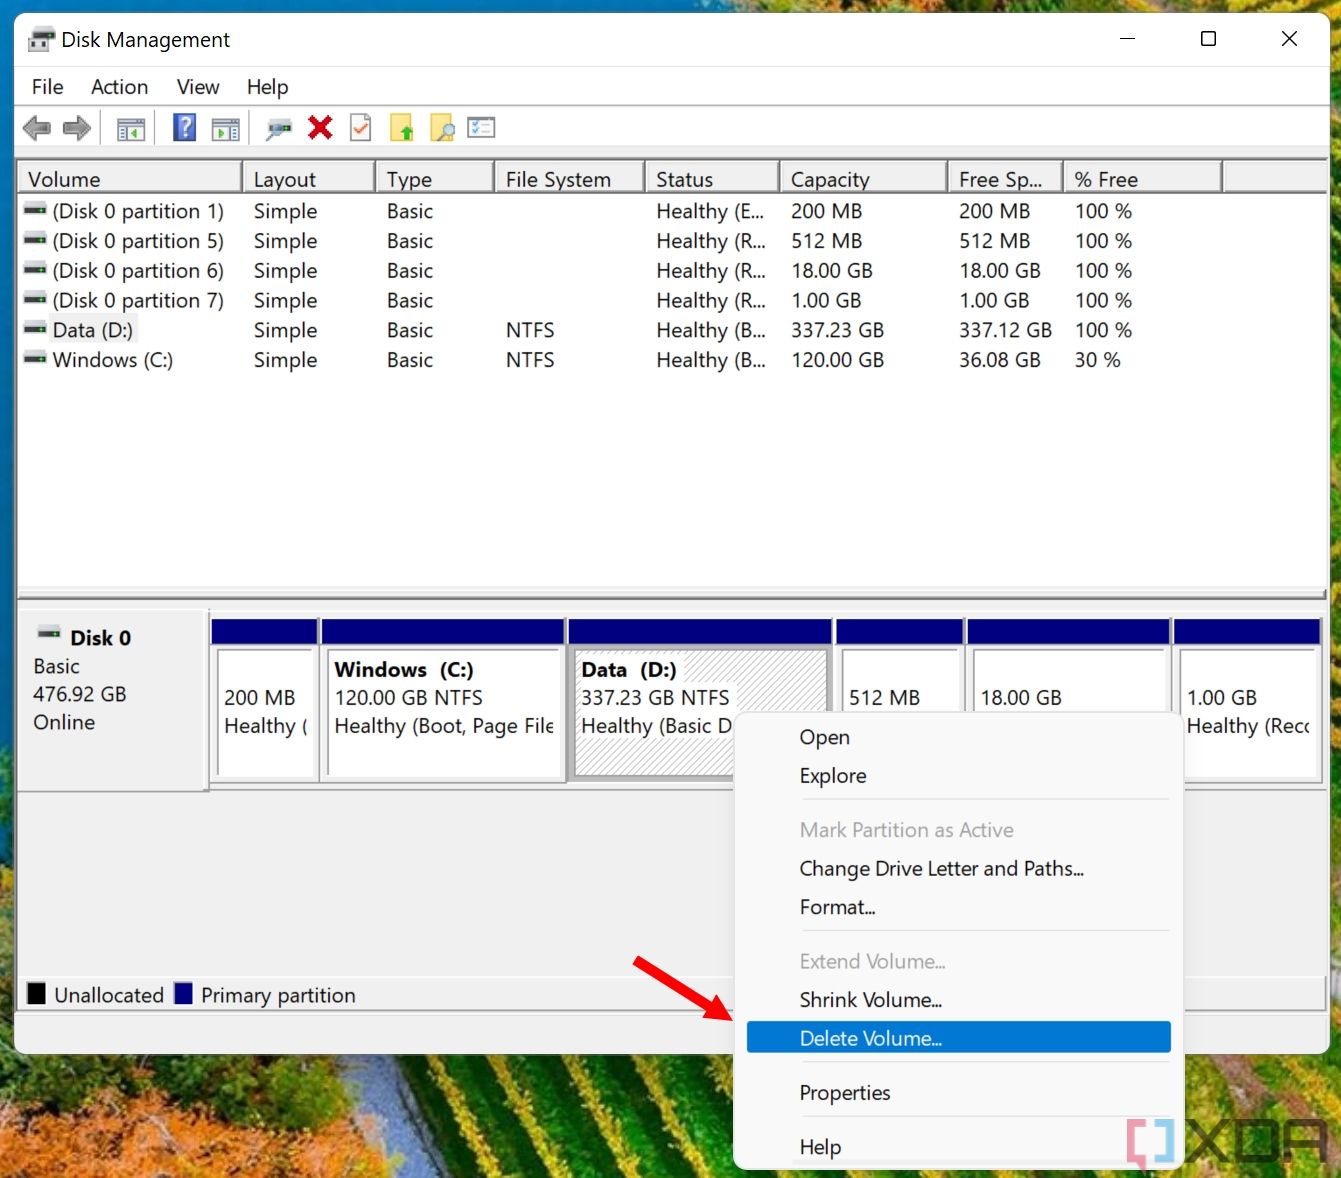The width and height of the screenshot is (1341, 1178).
Task: Click the Refresh disk information icon
Action: [x=279, y=127]
